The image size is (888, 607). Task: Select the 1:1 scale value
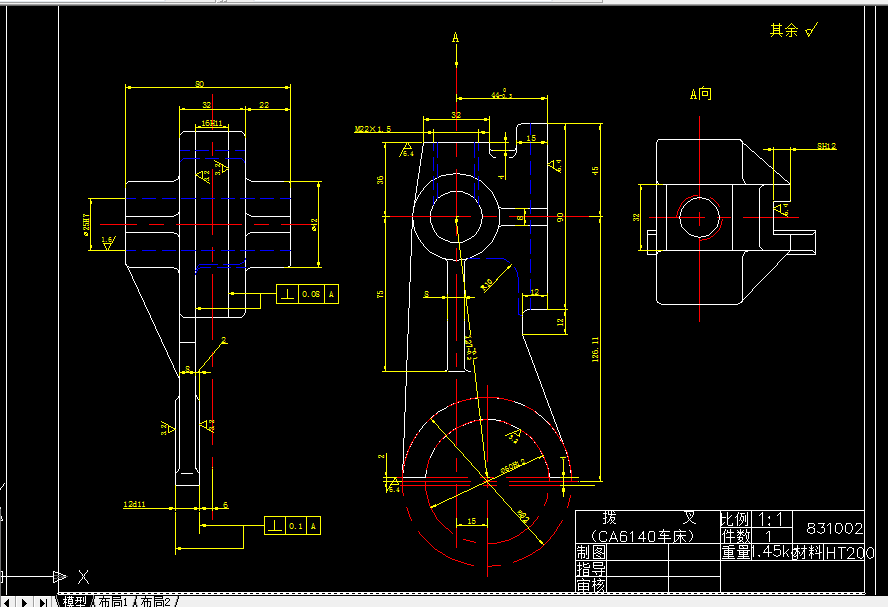(770, 519)
